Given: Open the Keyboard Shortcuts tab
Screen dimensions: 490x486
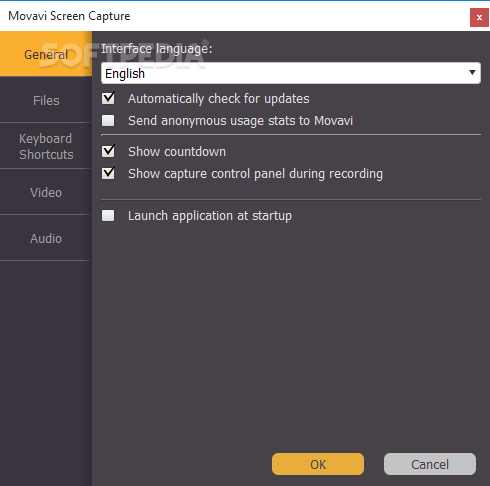Looking at the screenshot, I should pos(46,146).
